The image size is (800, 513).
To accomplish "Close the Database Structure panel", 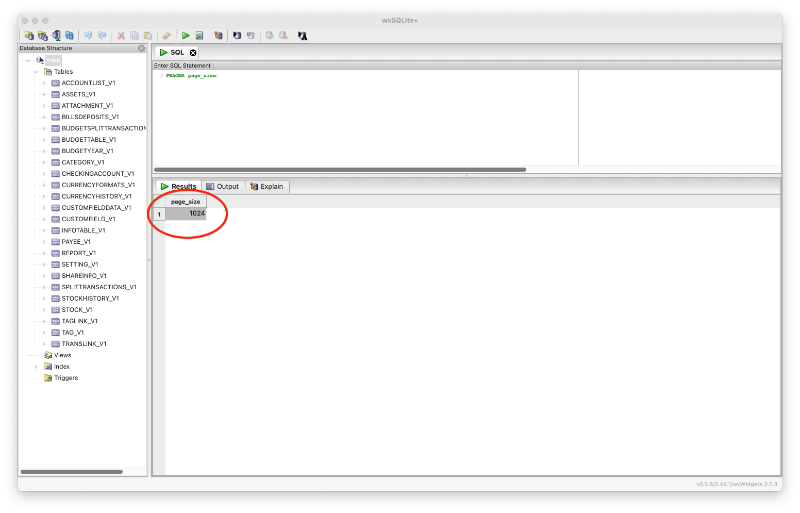I will pos(141,48).
